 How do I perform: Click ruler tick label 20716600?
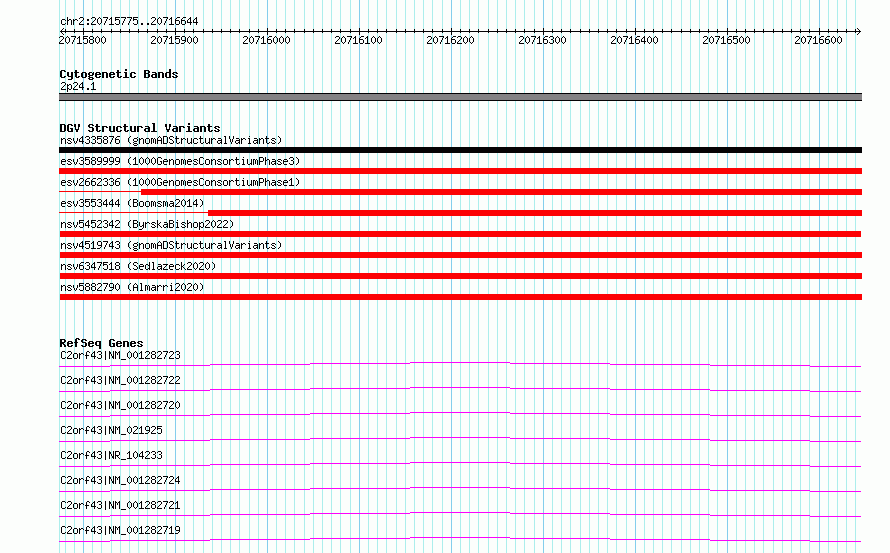818,40
